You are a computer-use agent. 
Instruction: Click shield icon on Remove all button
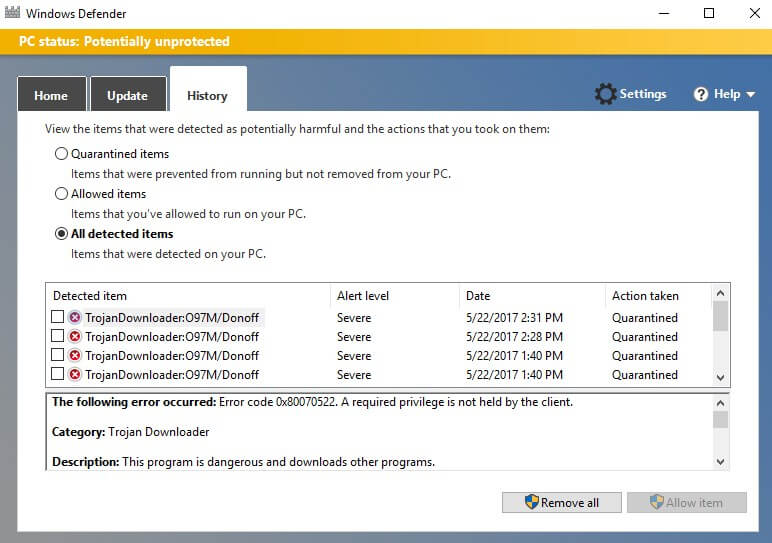click(532, 502)
